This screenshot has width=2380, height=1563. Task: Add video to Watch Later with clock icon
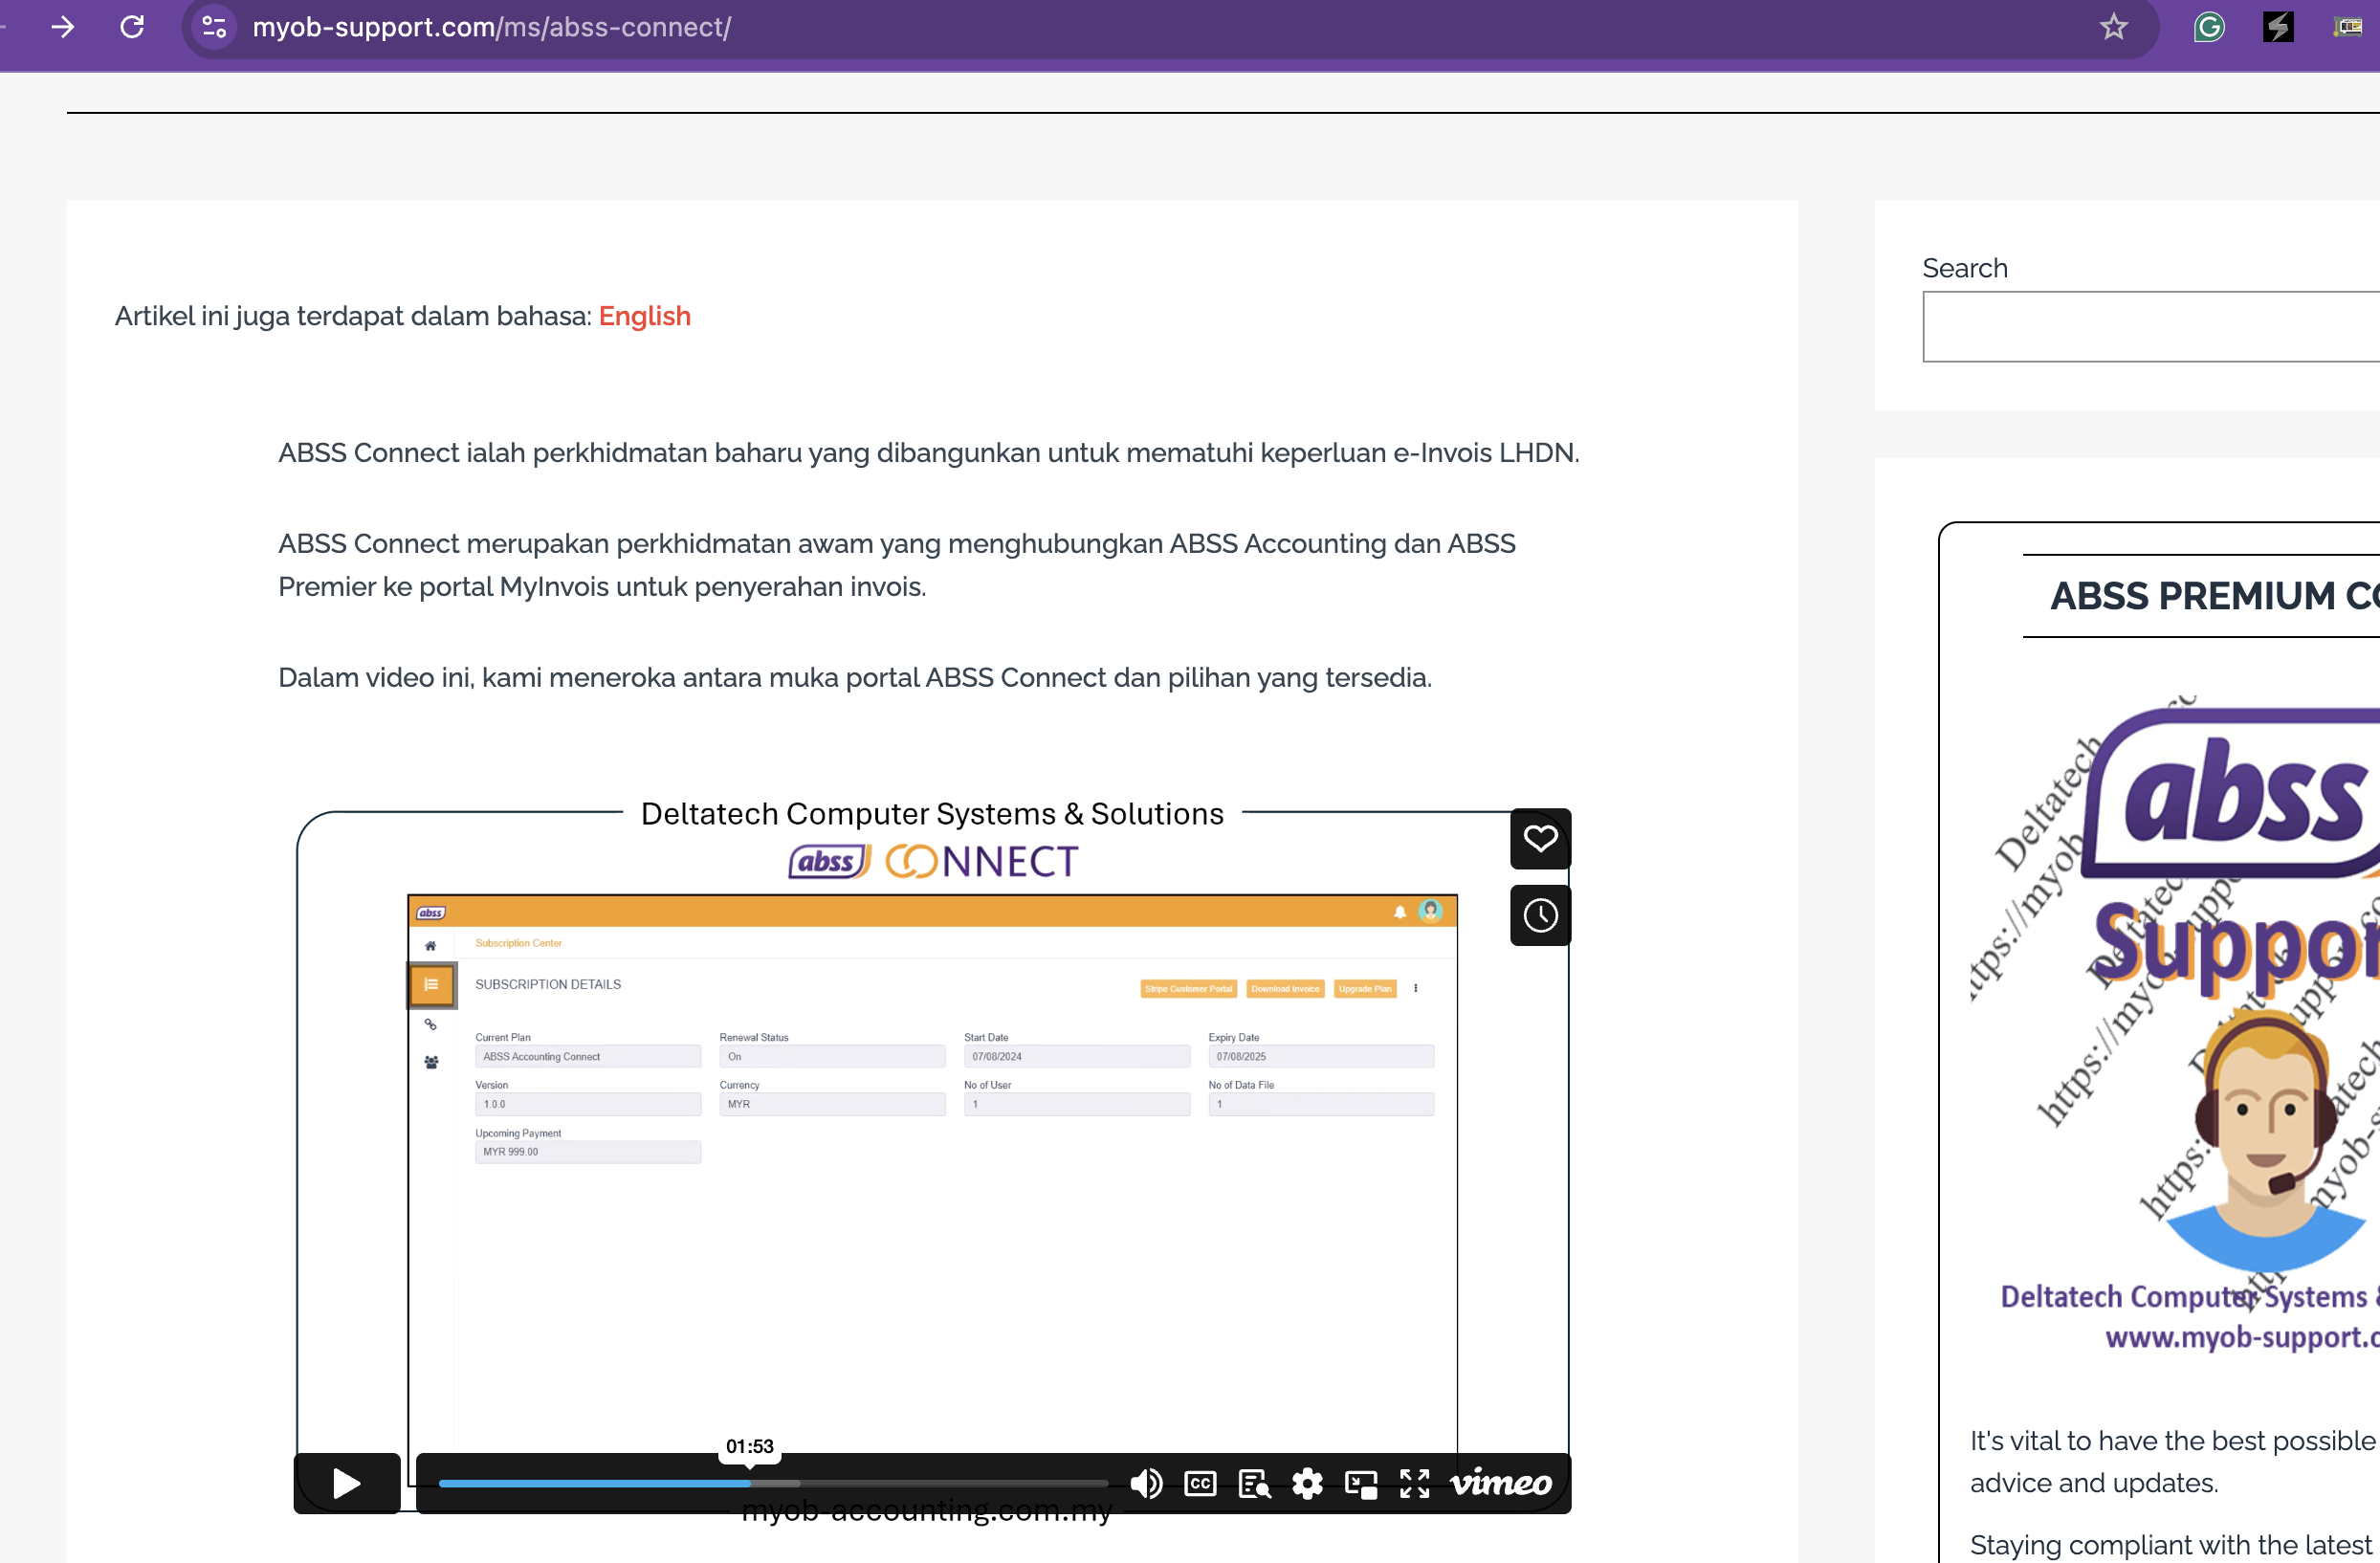click(x=1540, y=915)
